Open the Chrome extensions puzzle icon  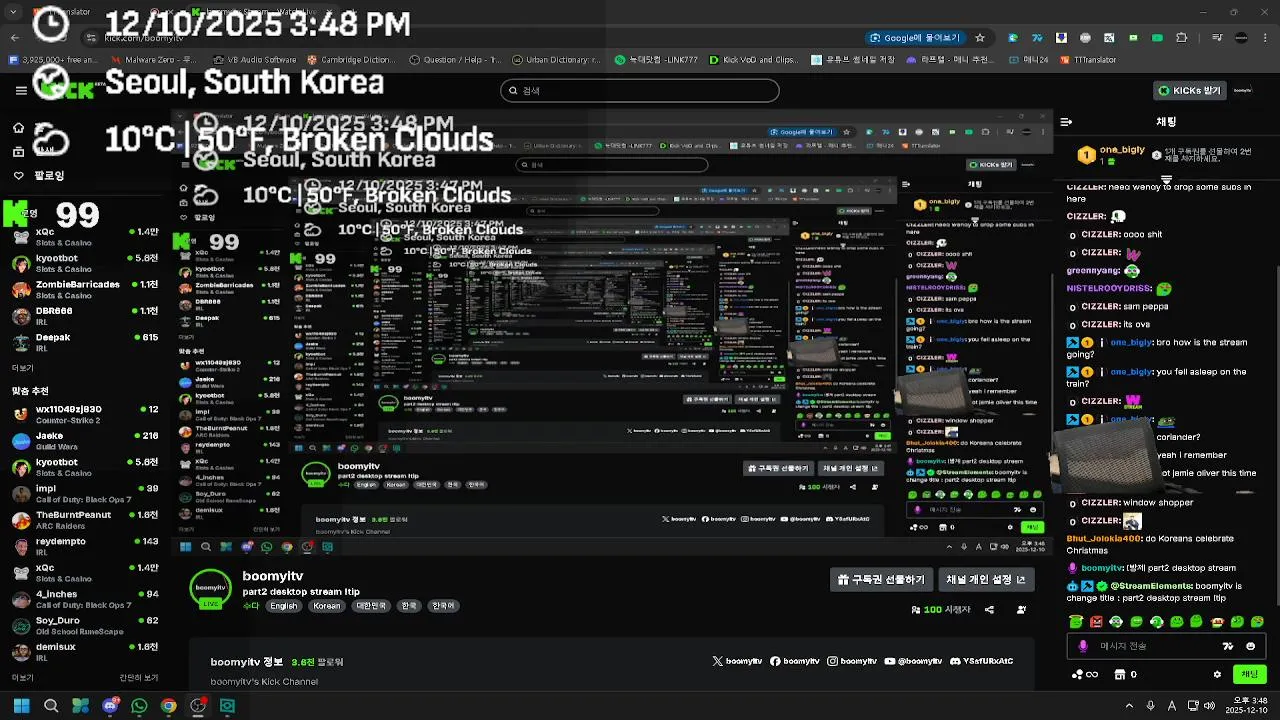1182,38
